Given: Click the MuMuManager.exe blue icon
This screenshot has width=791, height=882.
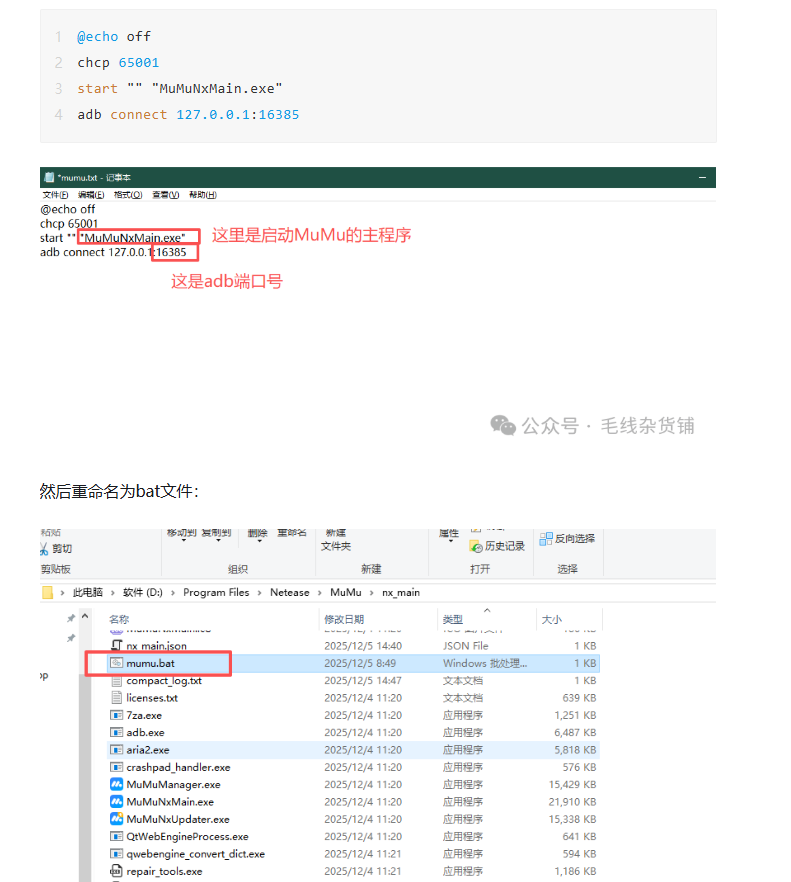Looking at the screenshot, I should pyautogui.click(x=116, y=784).
